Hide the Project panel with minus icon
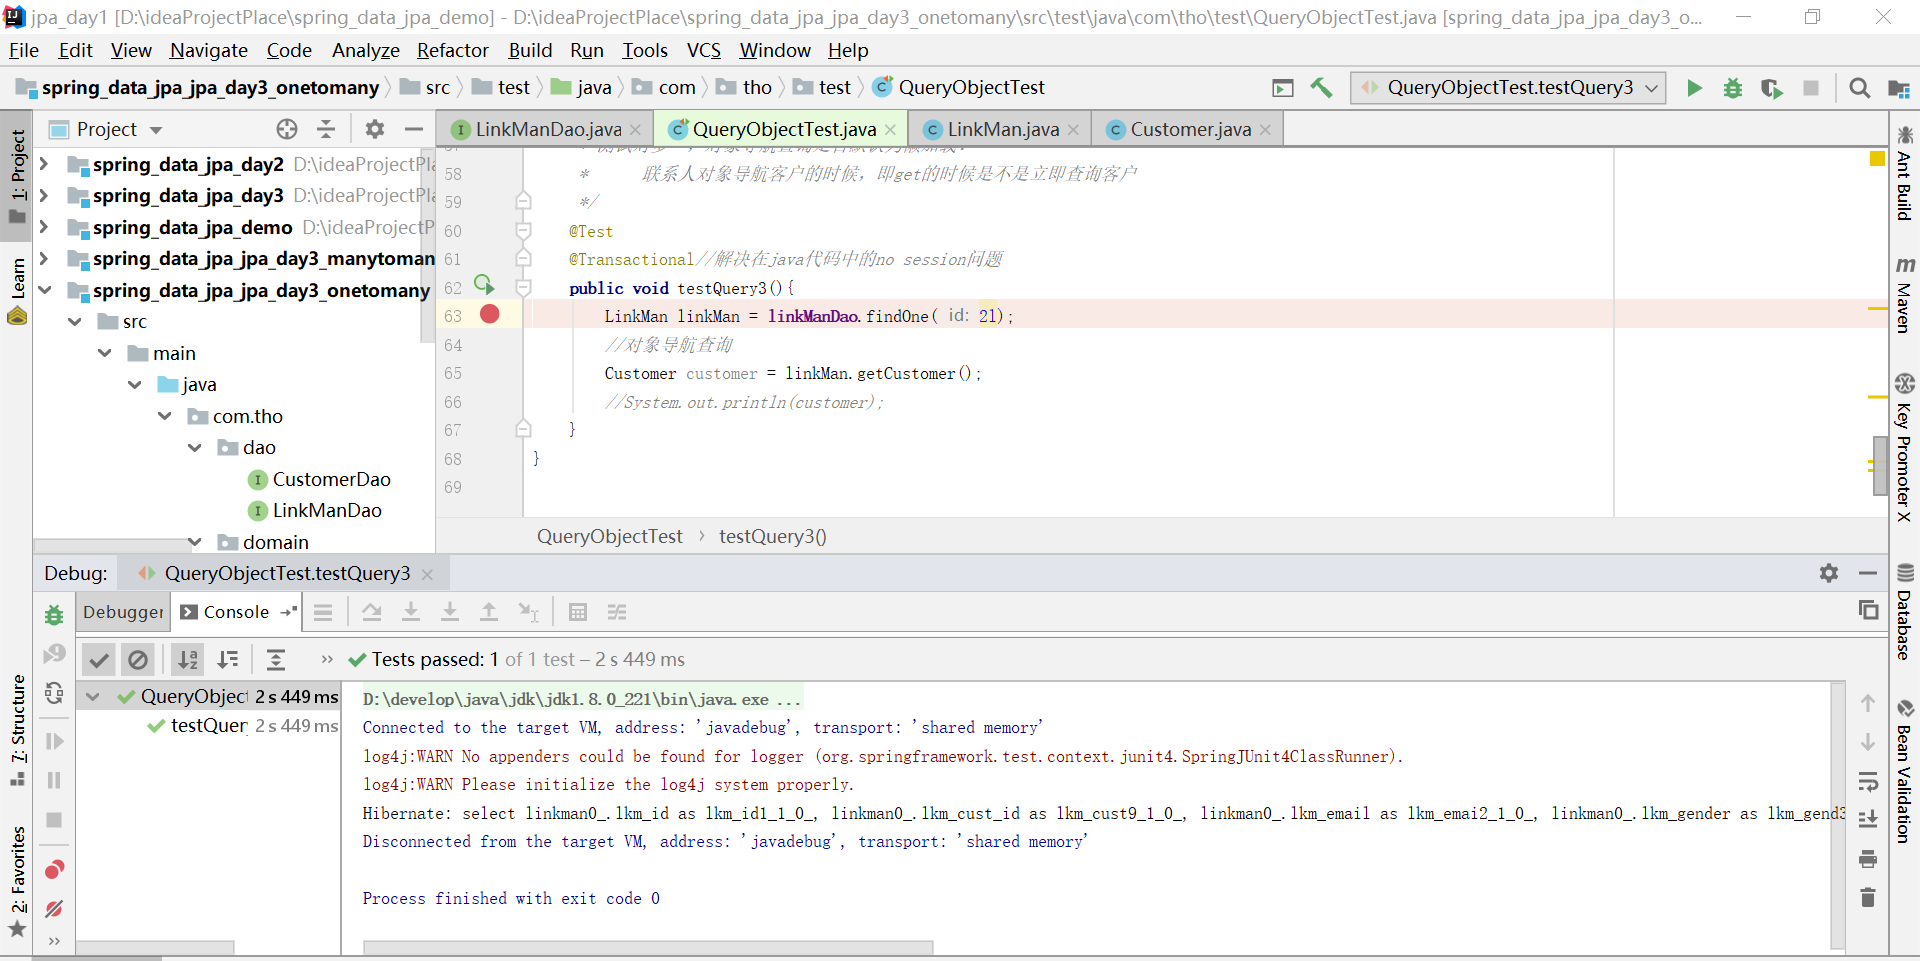 (x=413, y=129)
